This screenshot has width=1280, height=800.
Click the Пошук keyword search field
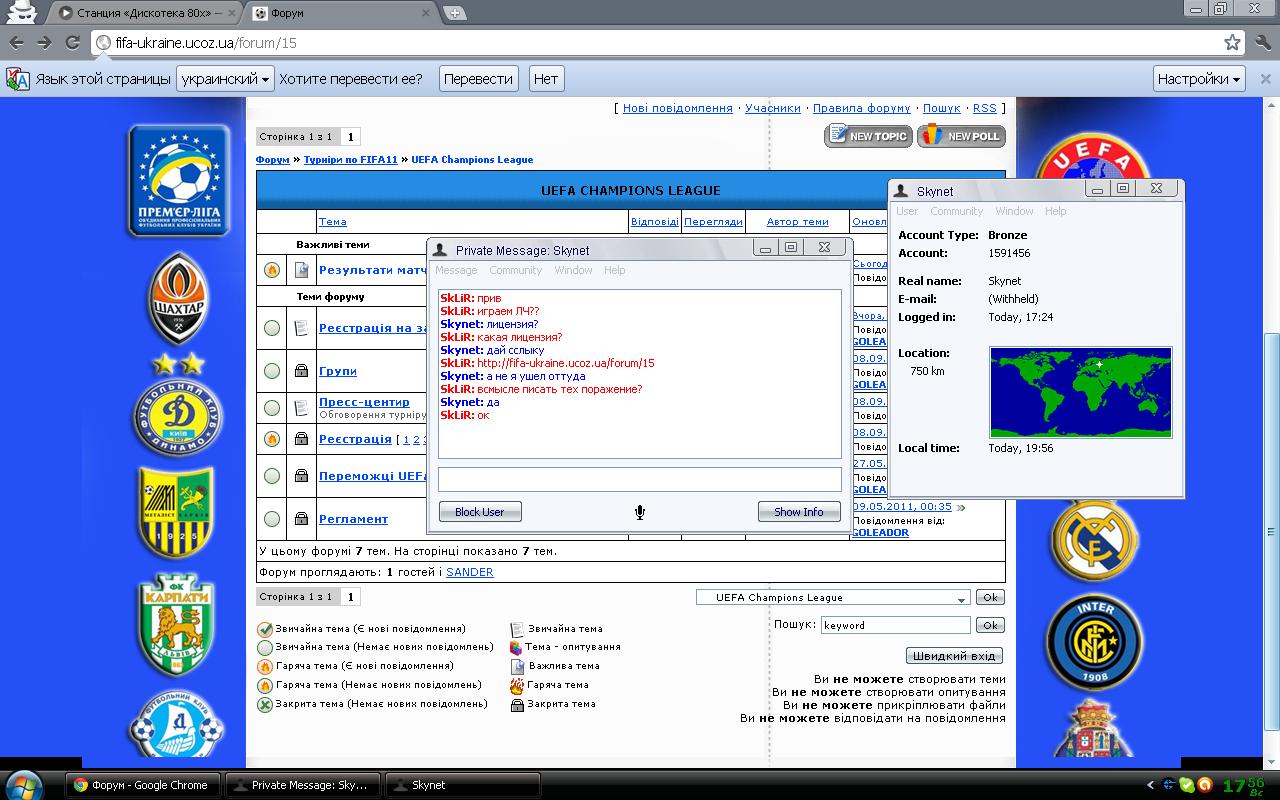(x=896, y=625)
